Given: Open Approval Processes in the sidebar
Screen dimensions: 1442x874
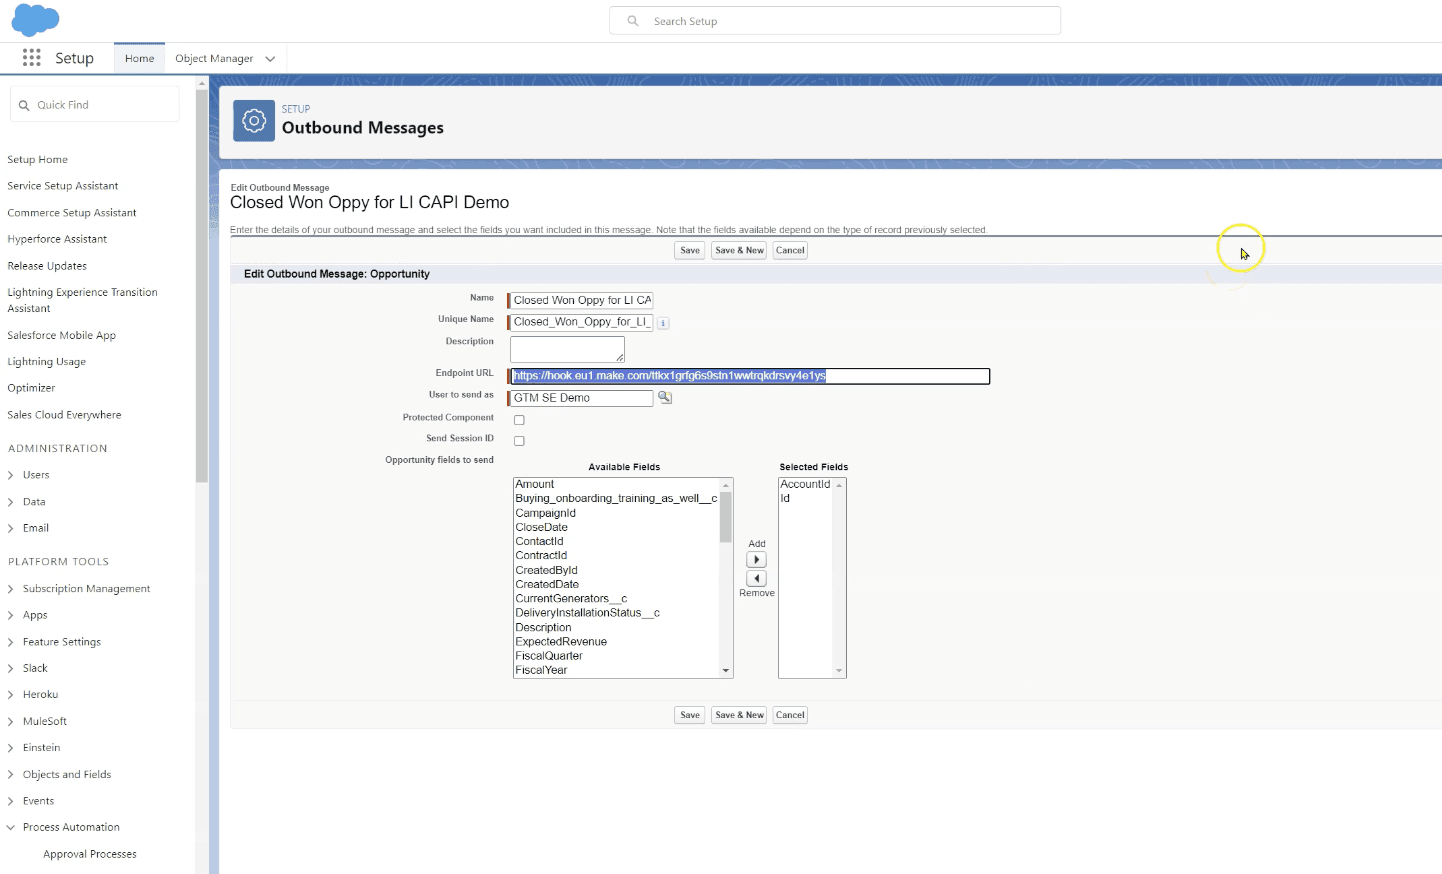Looking at the screenshot, I should click(x=90, y=853).
